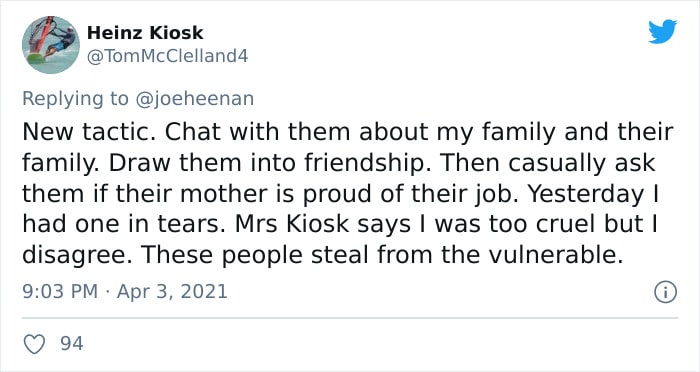Click the blue Twitter bird logo
Viewport: 700px width, 372px height.
(662, 32)
